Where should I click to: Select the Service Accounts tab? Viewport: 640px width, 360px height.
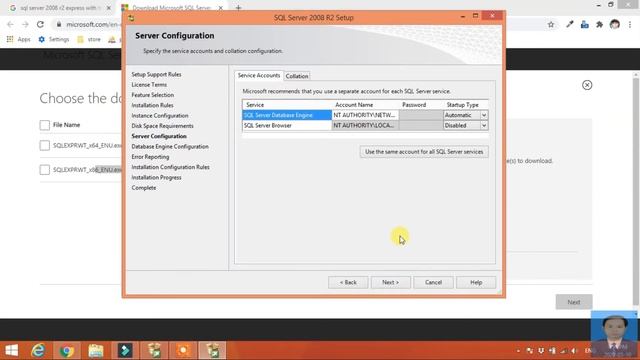click(x=259, y=76)
